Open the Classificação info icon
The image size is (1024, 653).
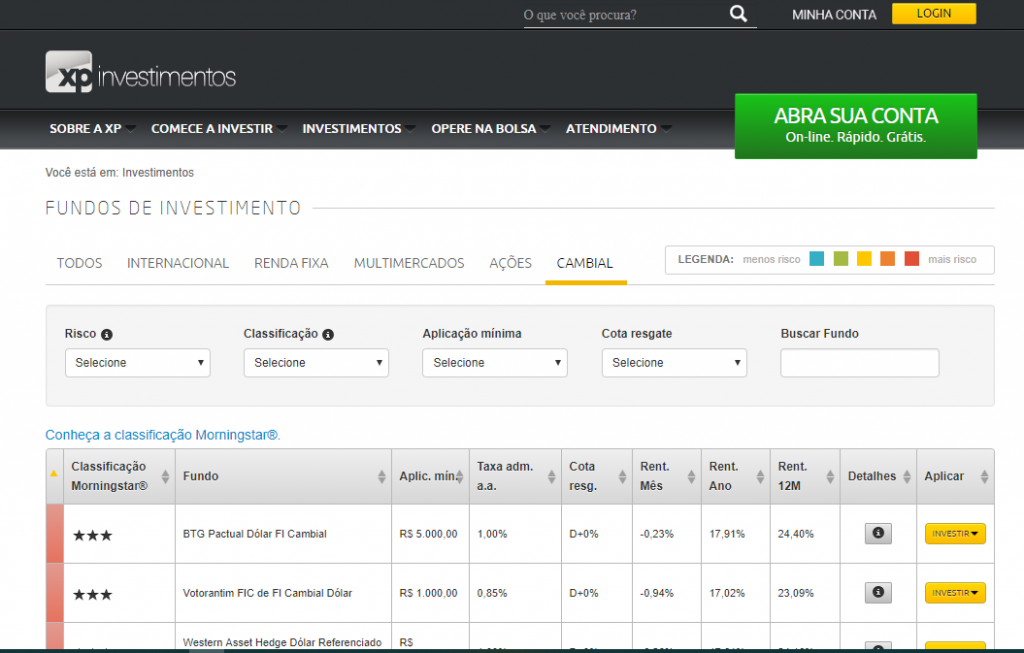328,334
